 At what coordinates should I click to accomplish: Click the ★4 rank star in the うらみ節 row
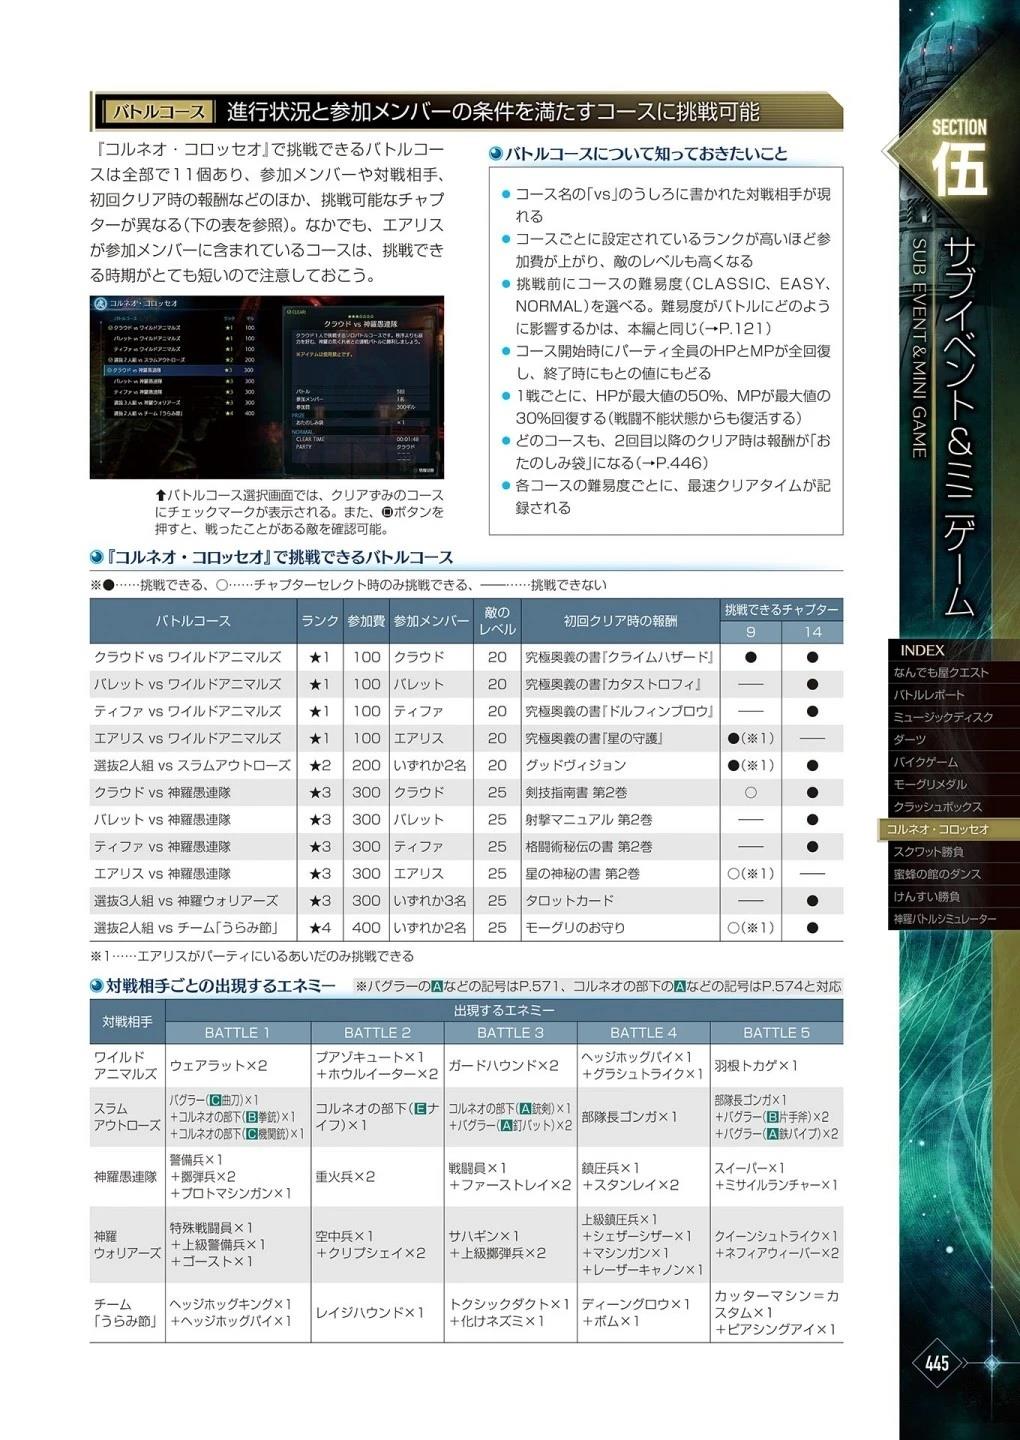click(319, 927)
